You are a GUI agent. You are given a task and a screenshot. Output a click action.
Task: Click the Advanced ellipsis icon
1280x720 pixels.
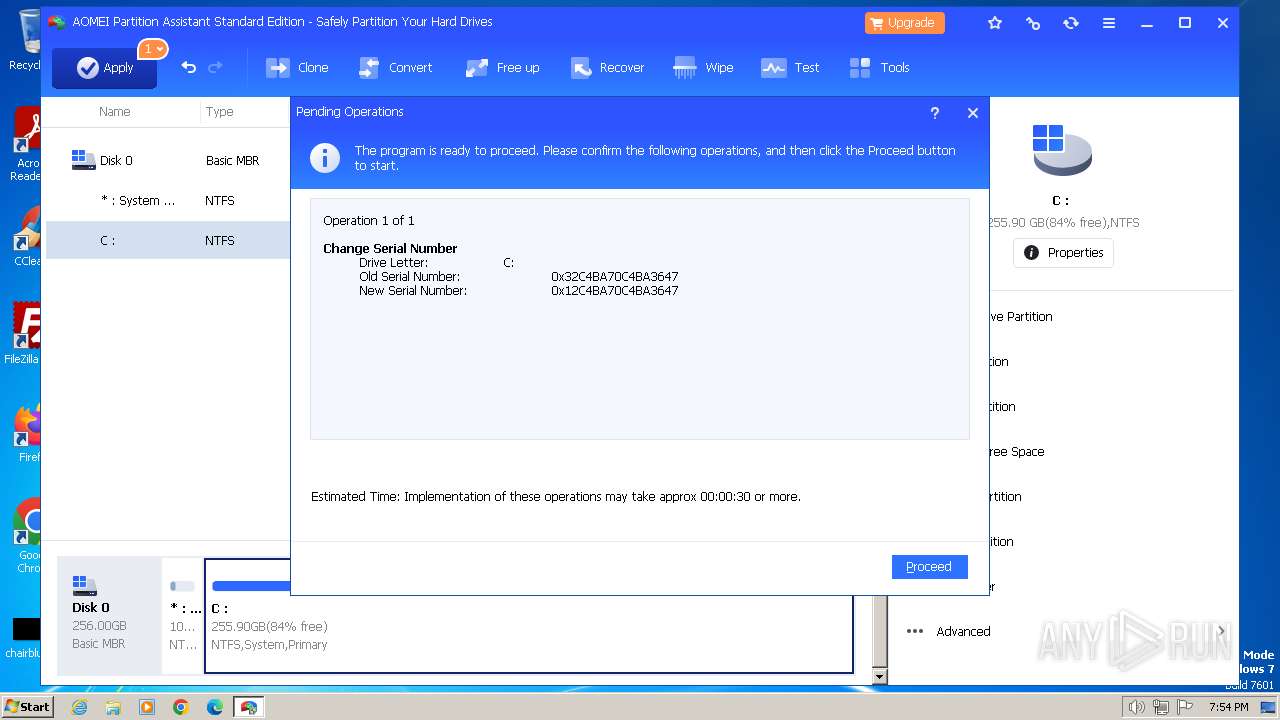[915, 631]
